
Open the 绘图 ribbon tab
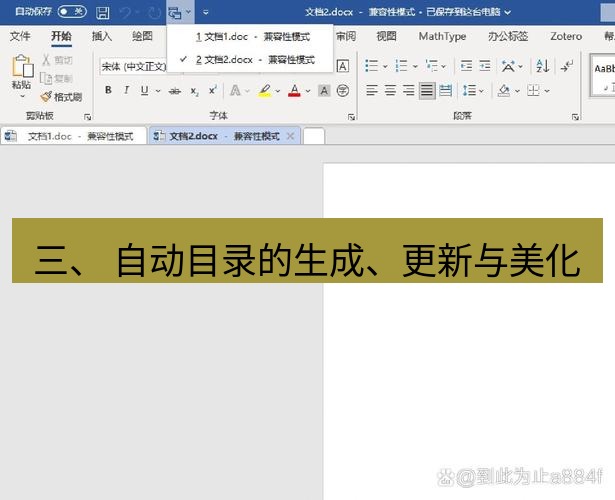coord(142,36)
